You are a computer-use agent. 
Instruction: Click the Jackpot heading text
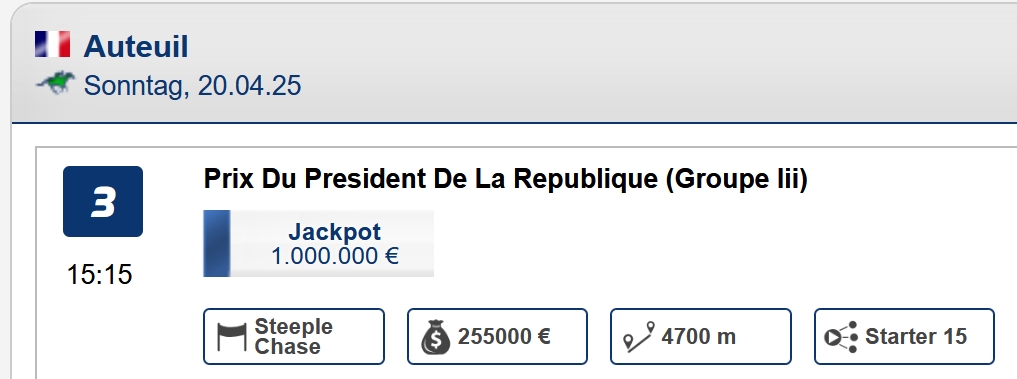pos(335,232)
